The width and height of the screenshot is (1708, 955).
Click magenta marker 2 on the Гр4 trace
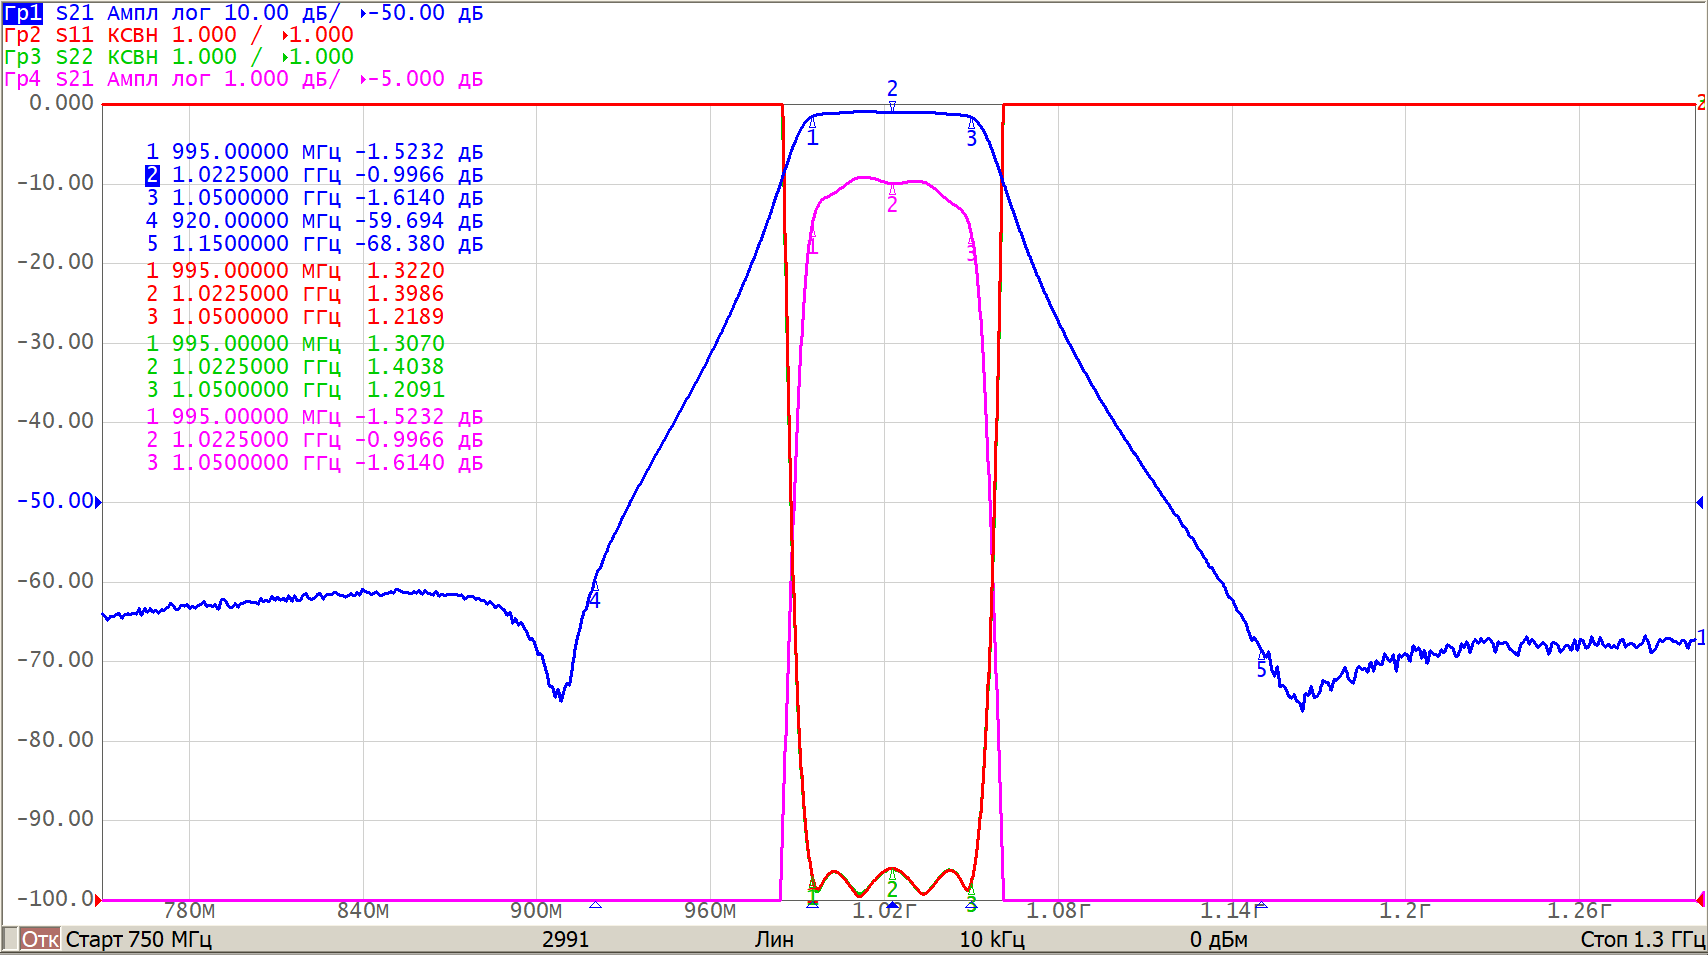pyautogui.click(x=892, y=202)
